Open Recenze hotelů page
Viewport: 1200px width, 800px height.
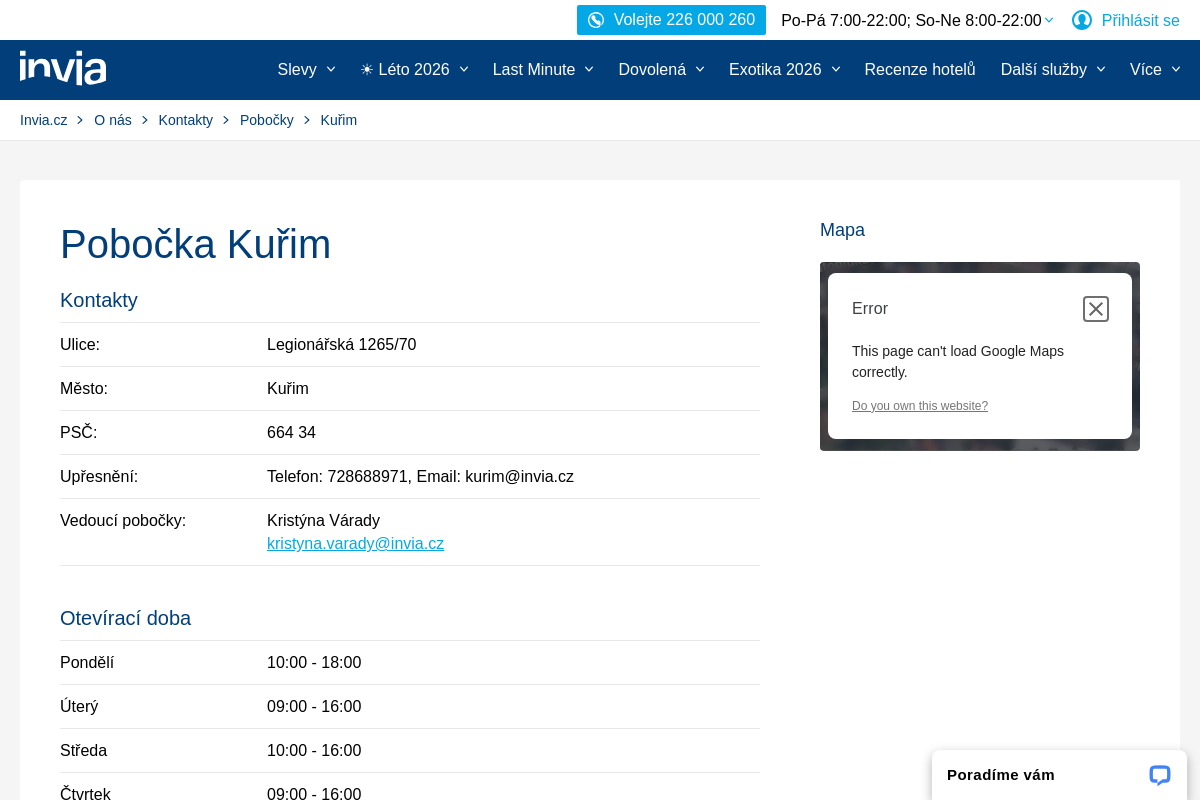tap(920, 70)
